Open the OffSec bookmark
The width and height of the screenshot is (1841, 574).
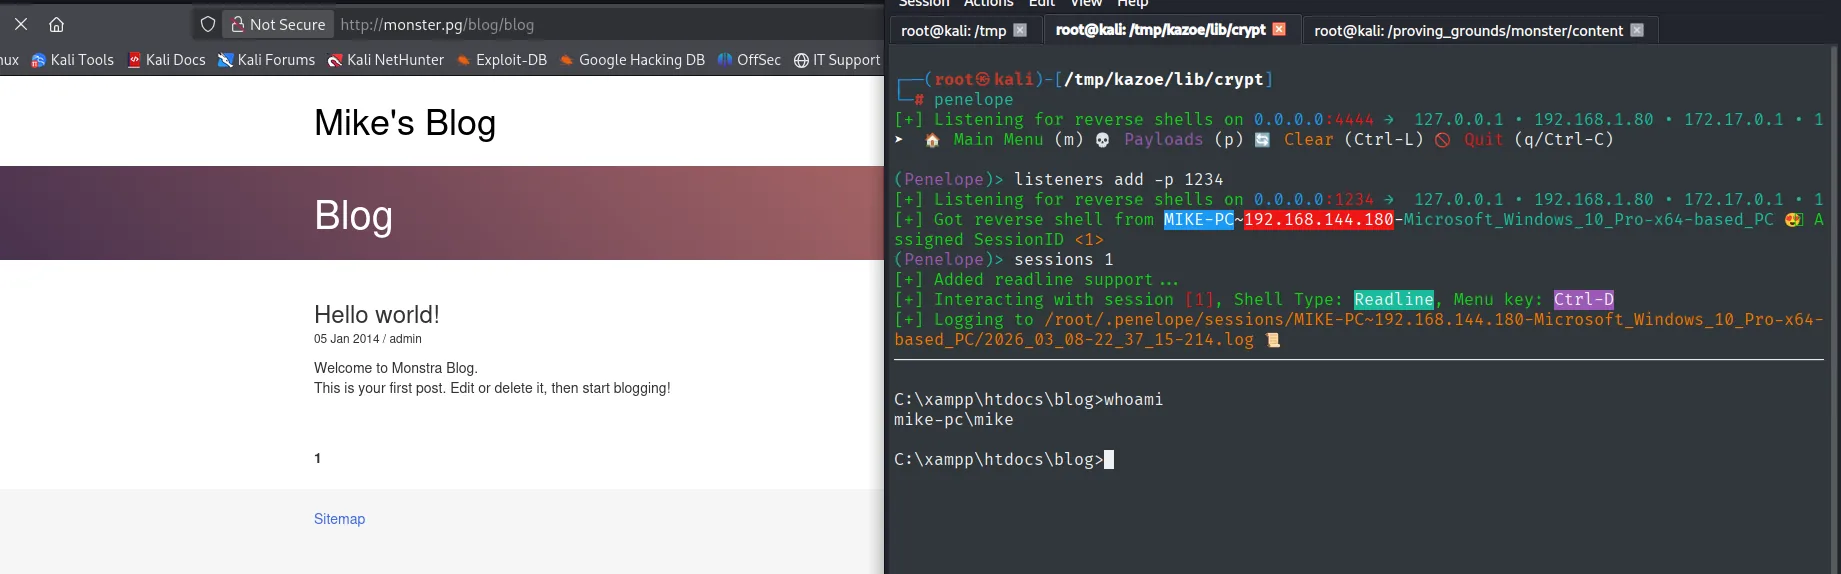point(749,60)
